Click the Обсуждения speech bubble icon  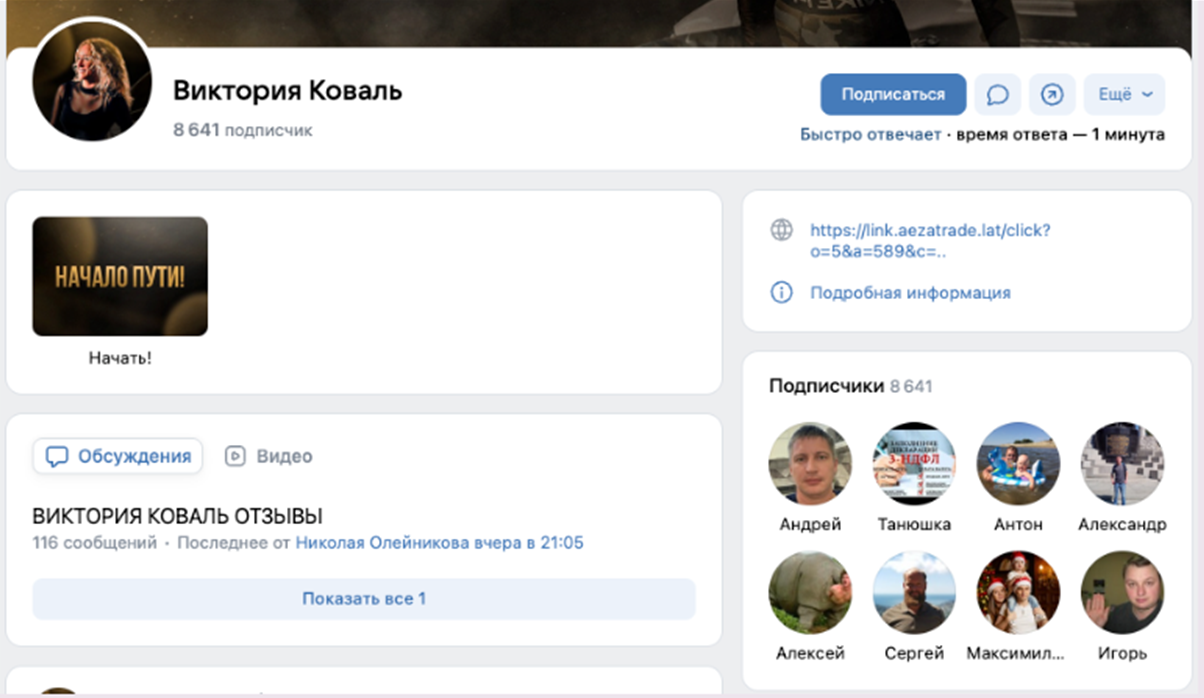57,456
